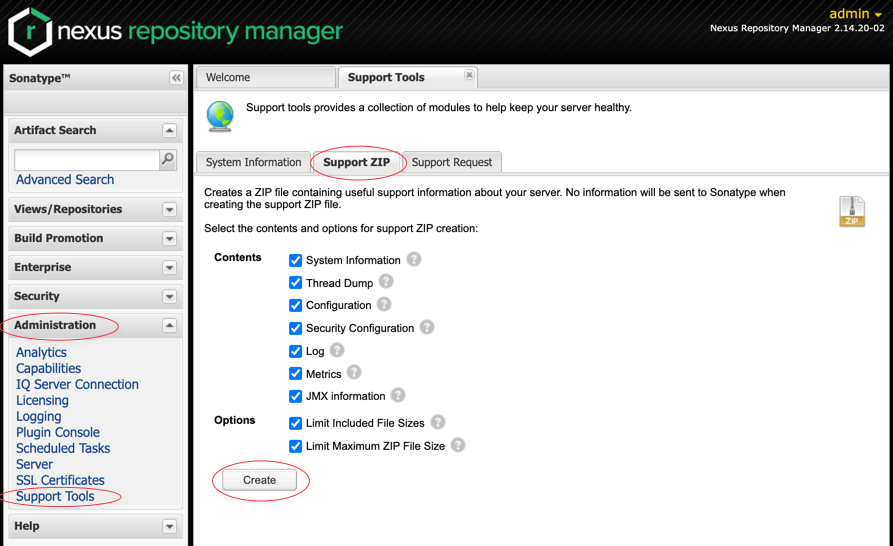Collapse the left sidebar with double-arrow icon

pyautogui.click(x=176, y=78)
